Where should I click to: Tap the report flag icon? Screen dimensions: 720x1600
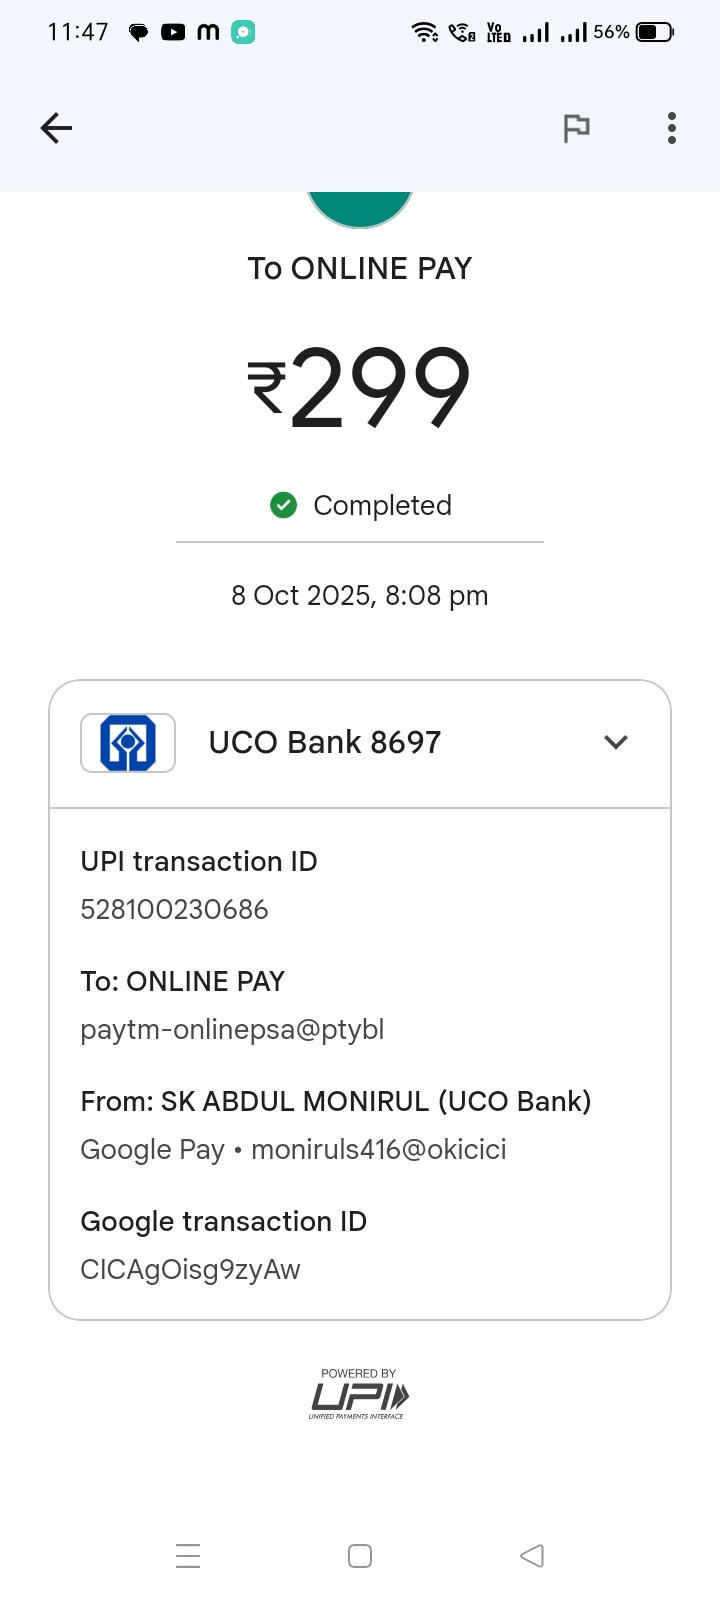point(576,128)
